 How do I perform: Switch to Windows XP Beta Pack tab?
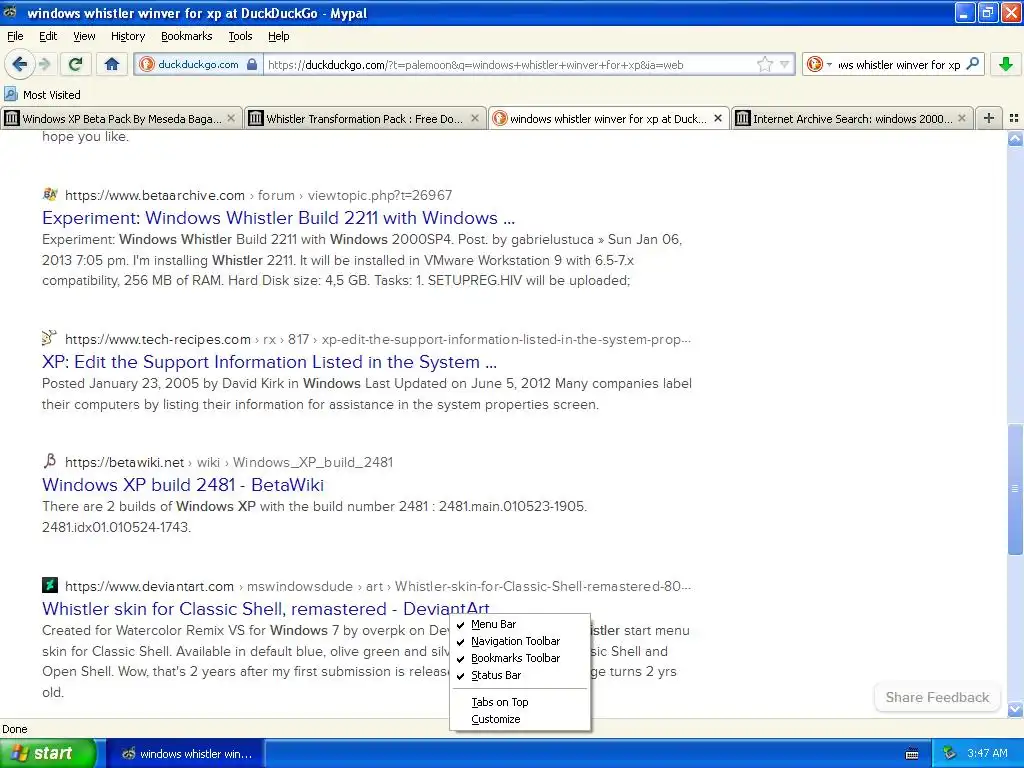click(121, 118)
